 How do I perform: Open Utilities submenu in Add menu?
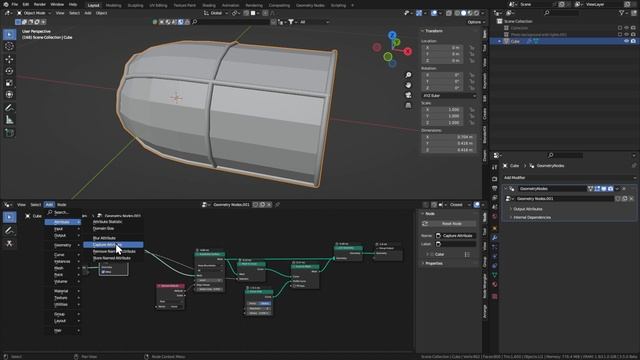pyautogui.click(x=63, y=304)
